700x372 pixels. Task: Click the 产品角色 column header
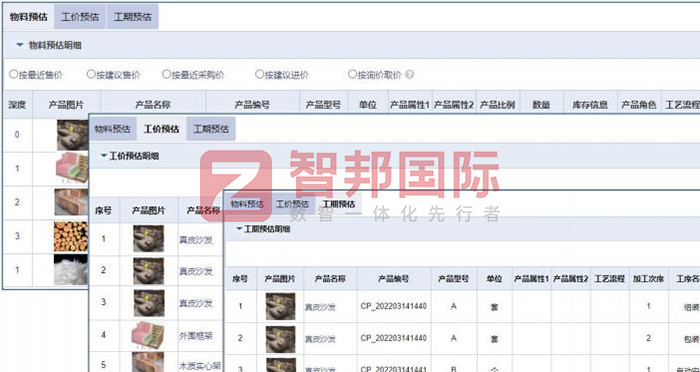638,105
